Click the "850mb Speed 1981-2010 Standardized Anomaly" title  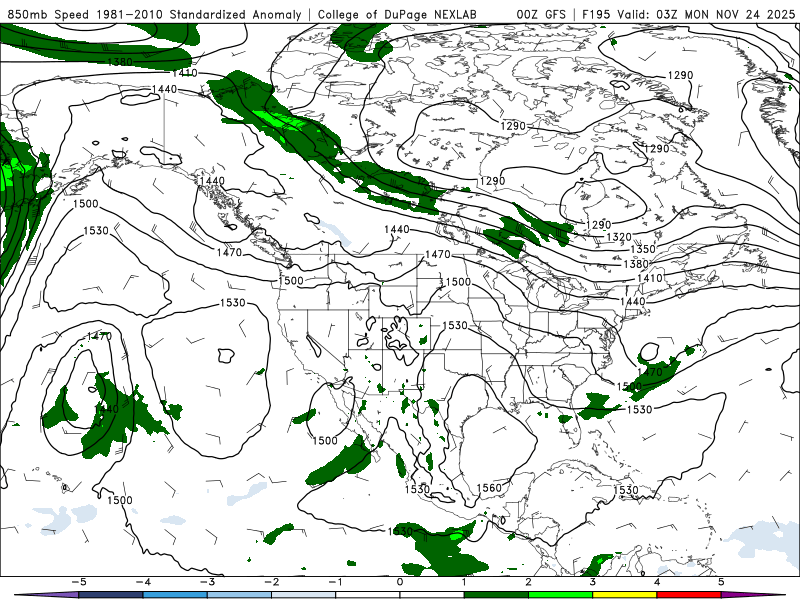(x=155, y=14)
